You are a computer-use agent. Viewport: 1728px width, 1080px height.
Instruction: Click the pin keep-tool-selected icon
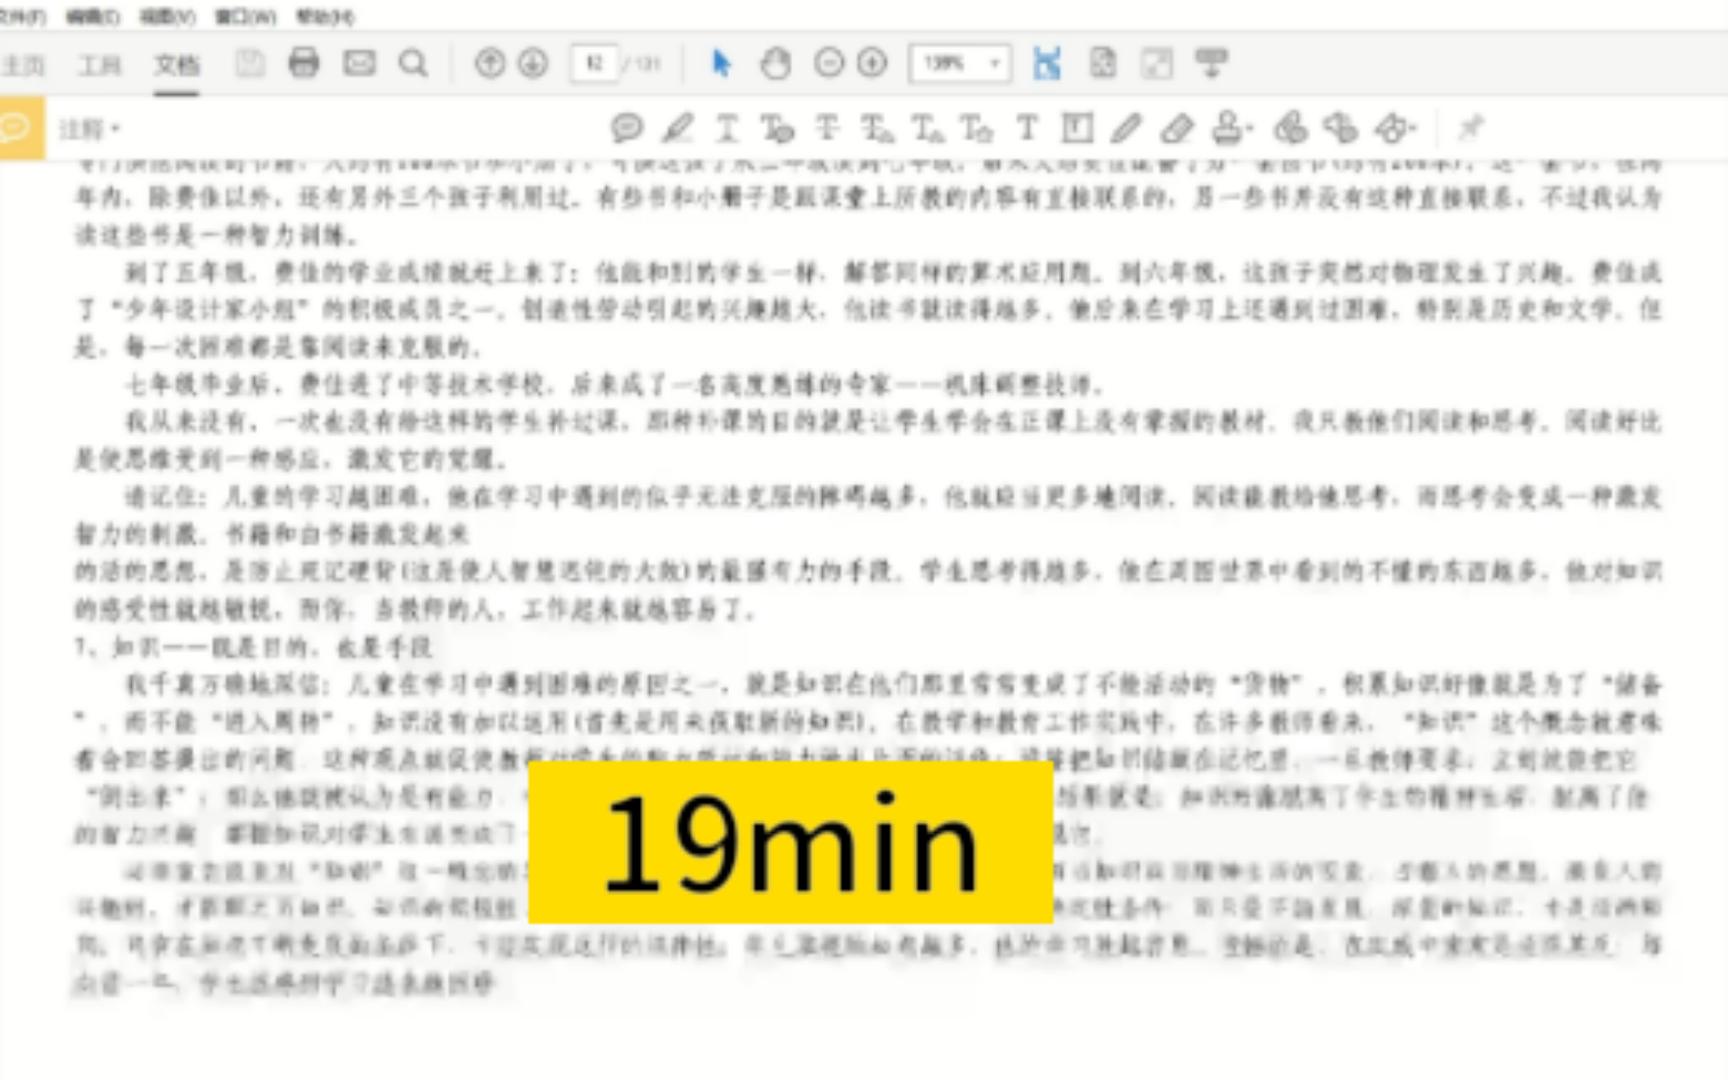click(1470, 128)
